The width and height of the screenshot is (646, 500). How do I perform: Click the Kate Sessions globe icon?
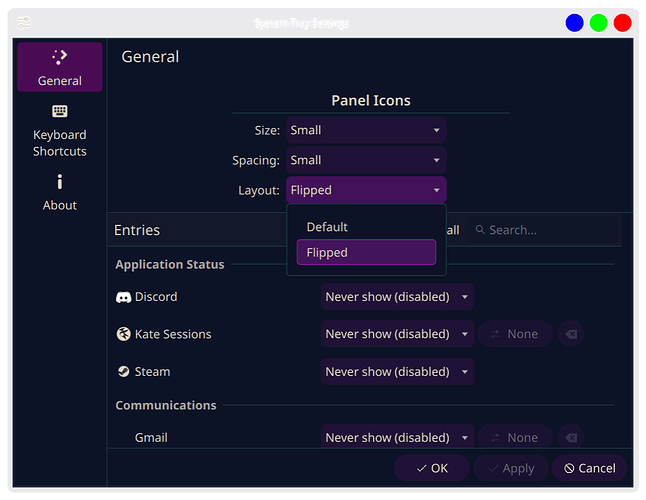tap(124, 334)
